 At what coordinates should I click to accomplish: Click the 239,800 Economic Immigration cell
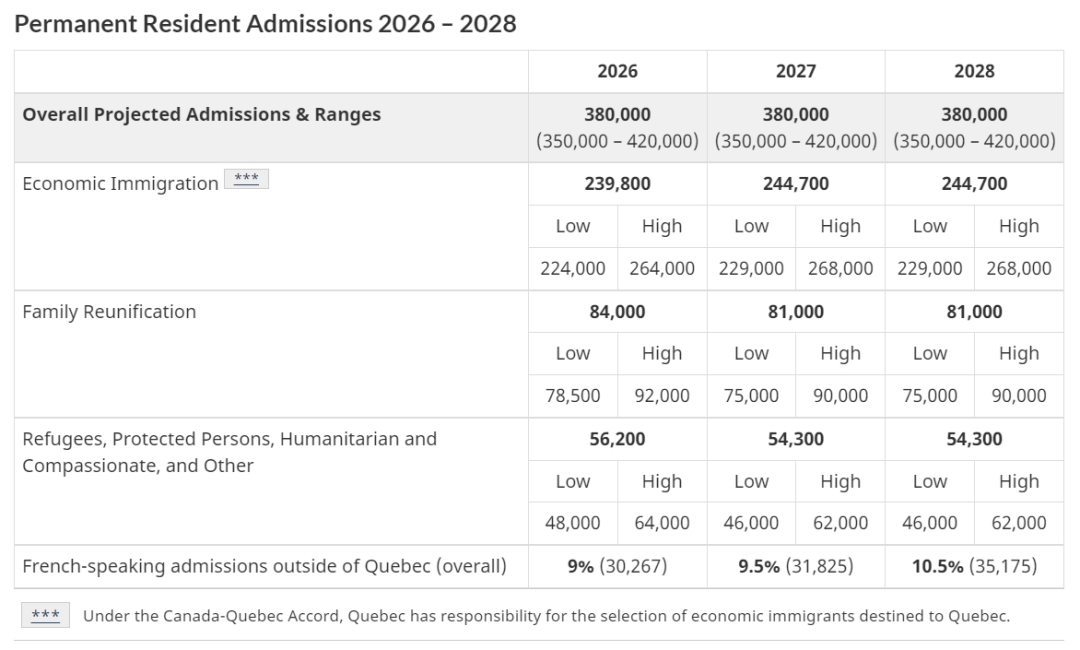[617, 184]
